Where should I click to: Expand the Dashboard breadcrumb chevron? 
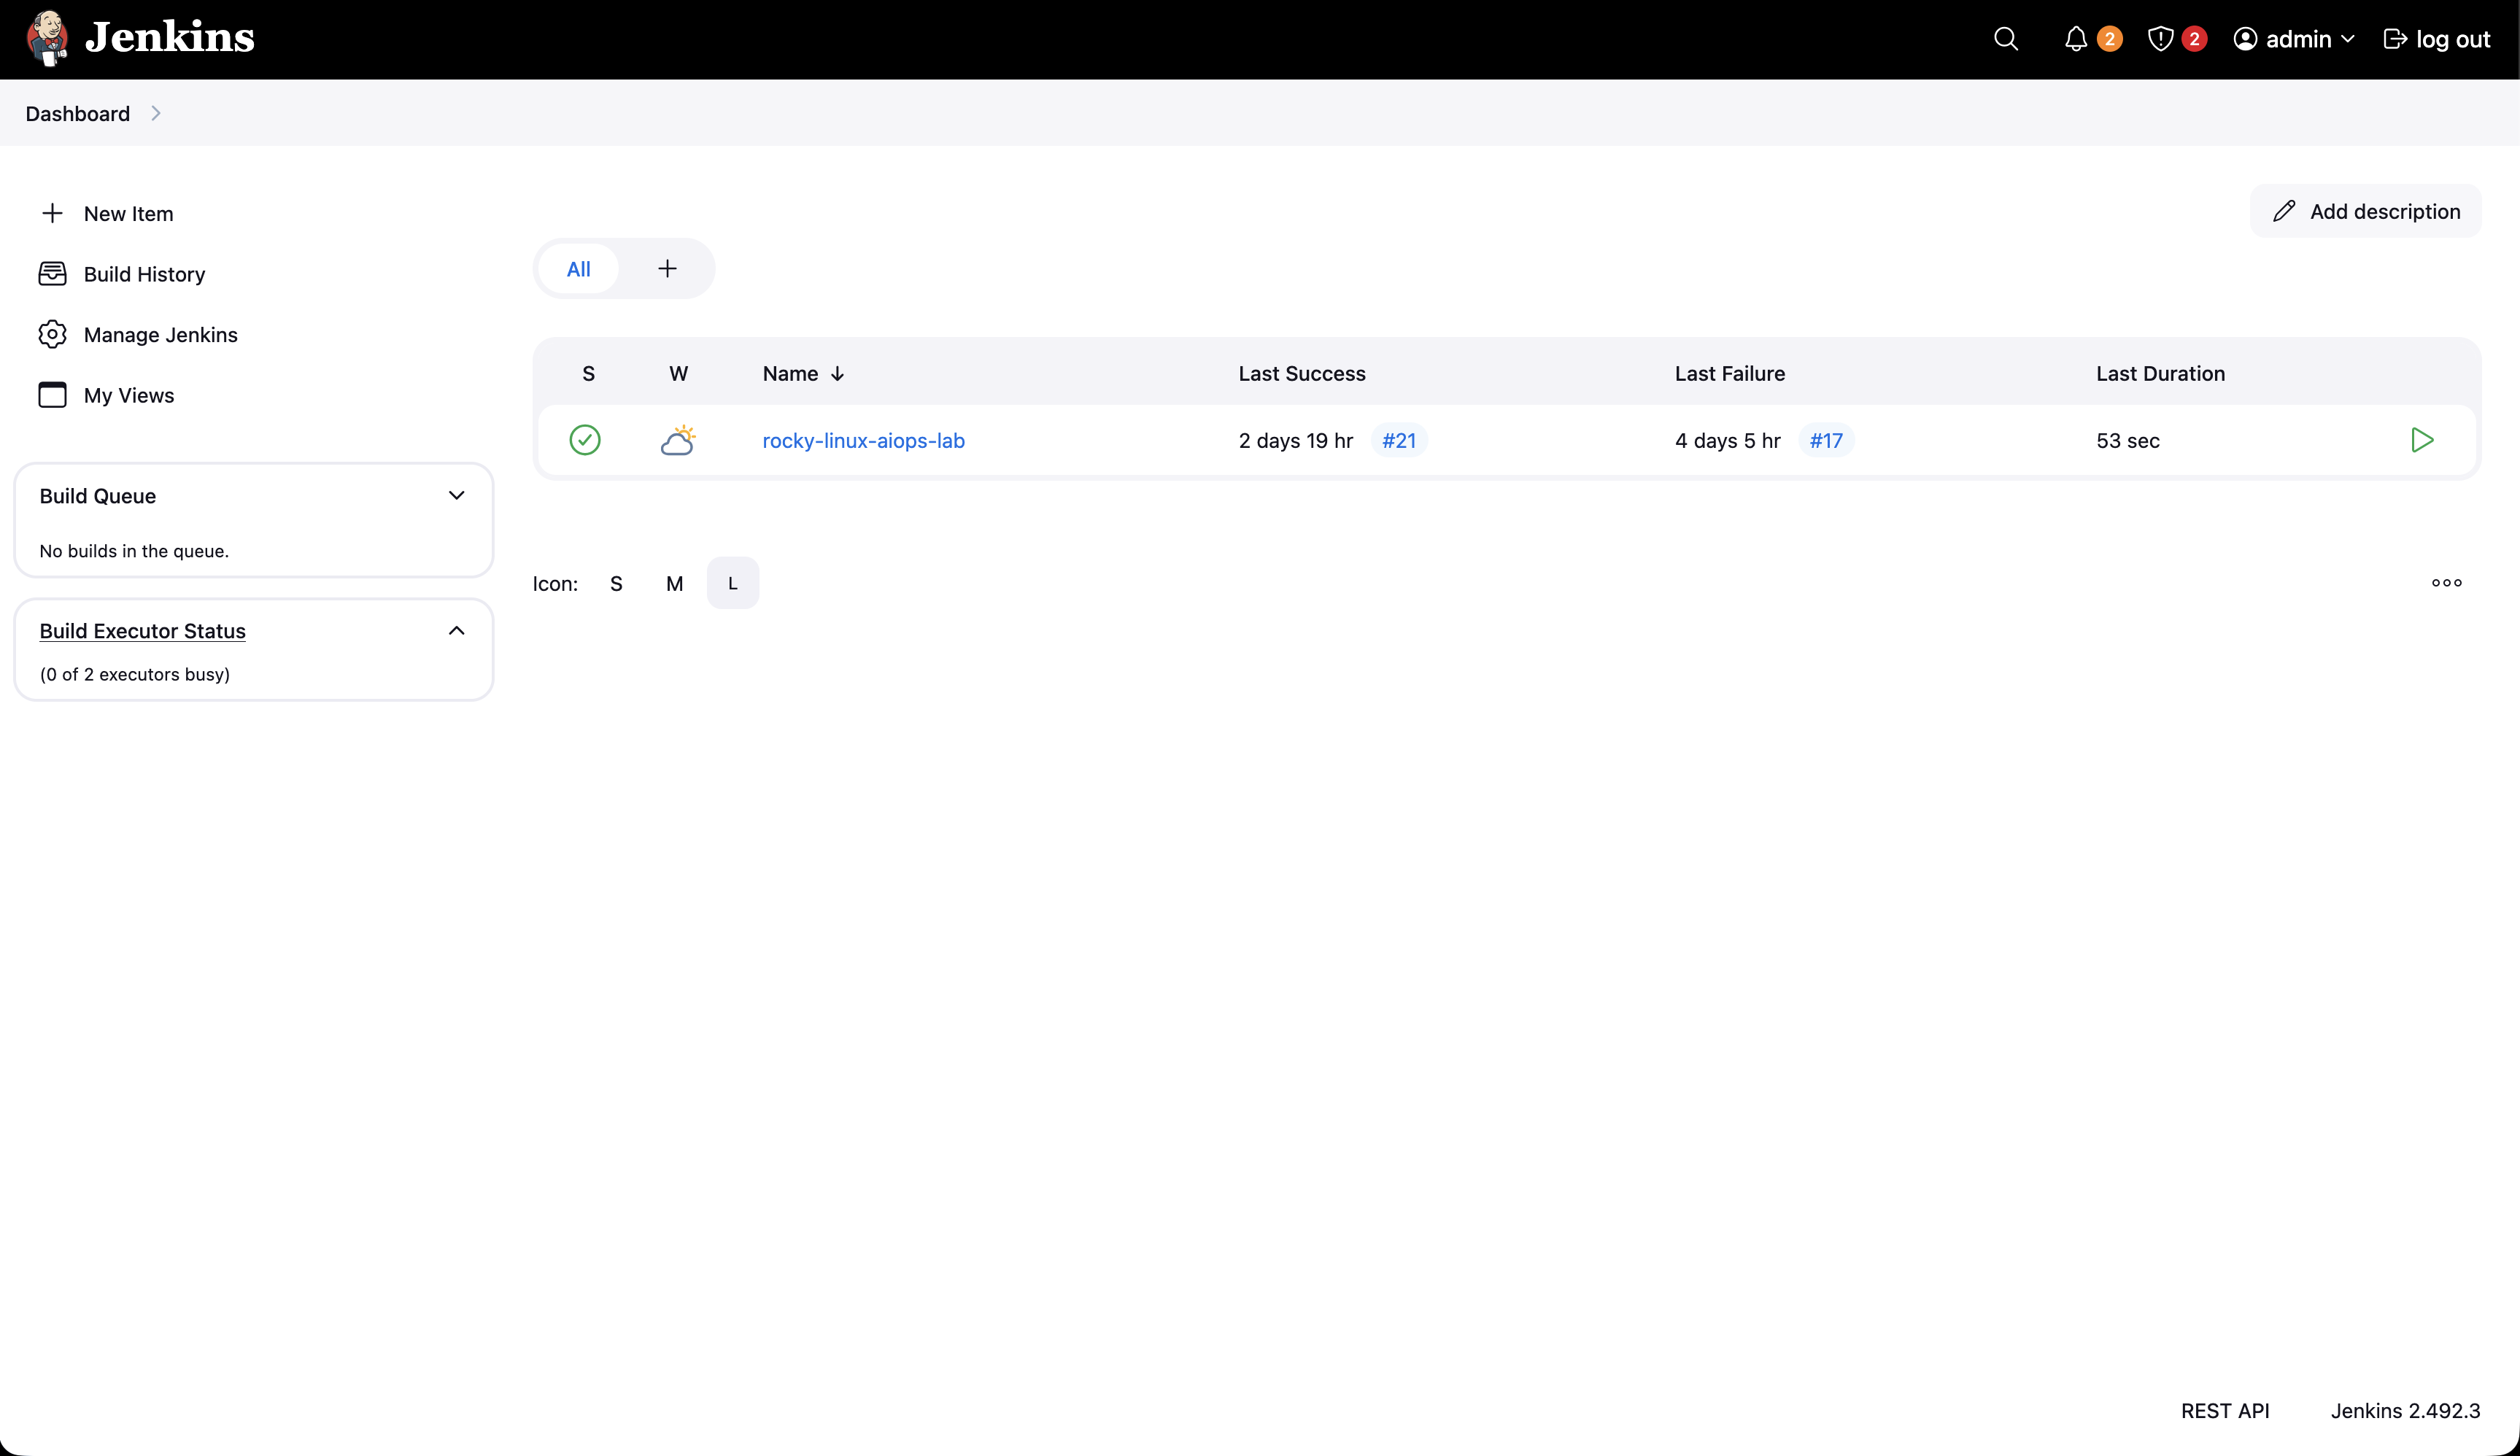pos(155,113)
